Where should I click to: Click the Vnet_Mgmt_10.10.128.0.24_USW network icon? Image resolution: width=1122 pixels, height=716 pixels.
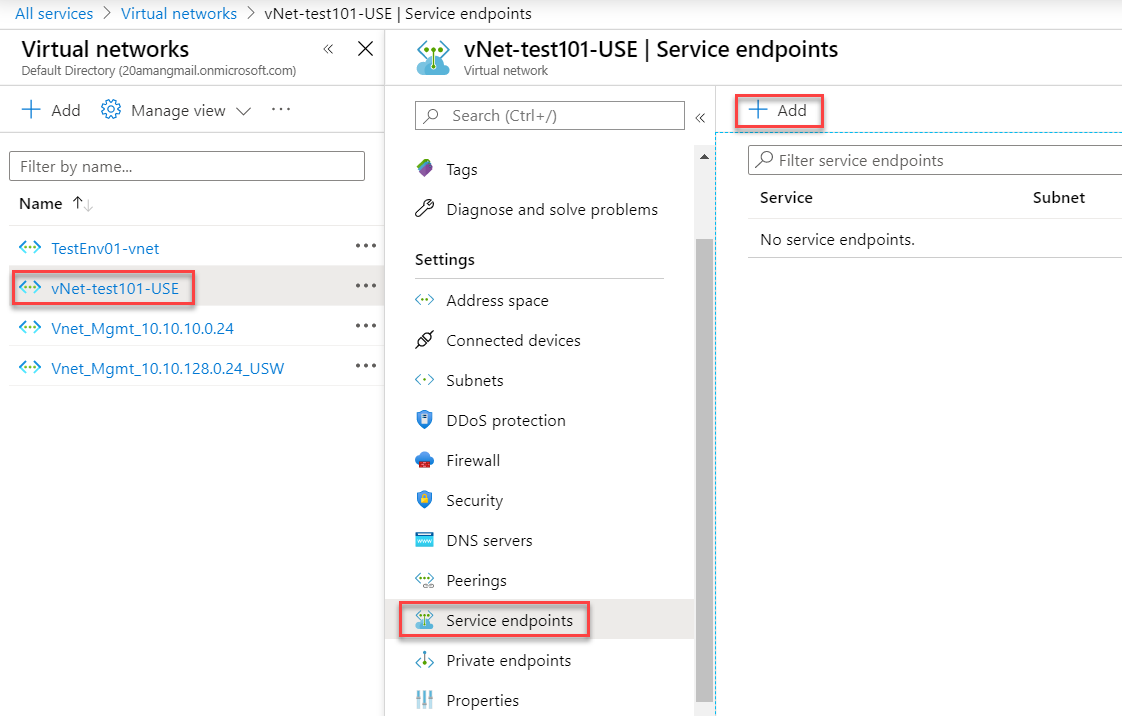pos(30,368)
